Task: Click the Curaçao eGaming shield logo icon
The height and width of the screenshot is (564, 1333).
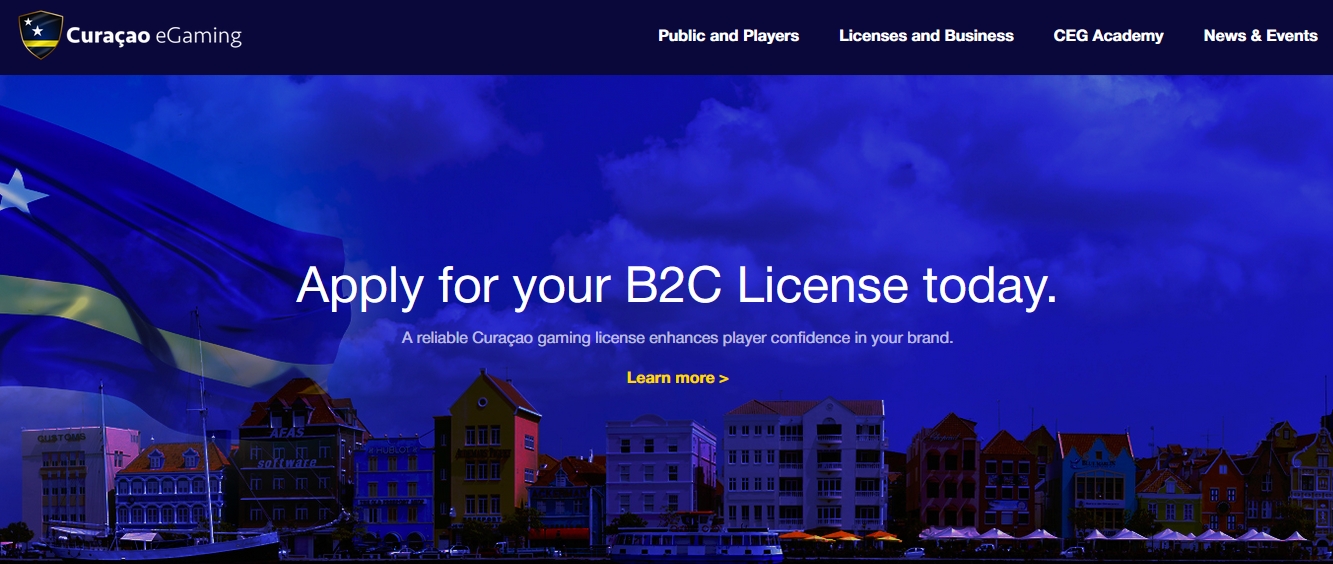Action: point(41,35)
